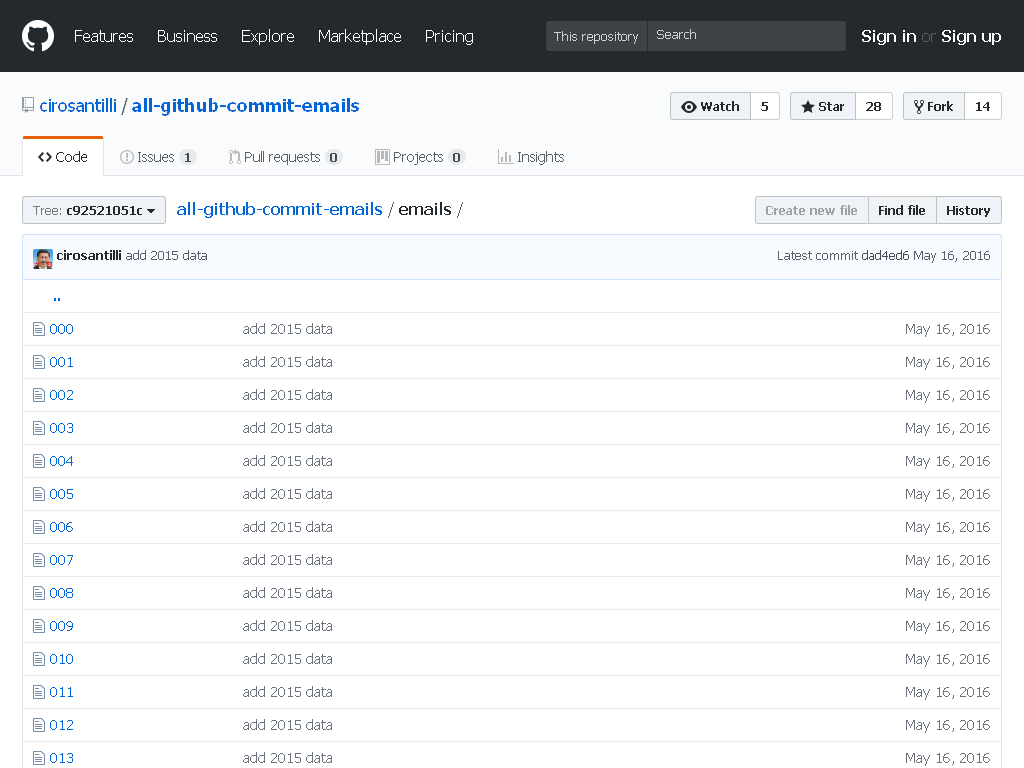Open file icon for 006
This screenshot has height=768, width=1024.
[x=39, y=527]
